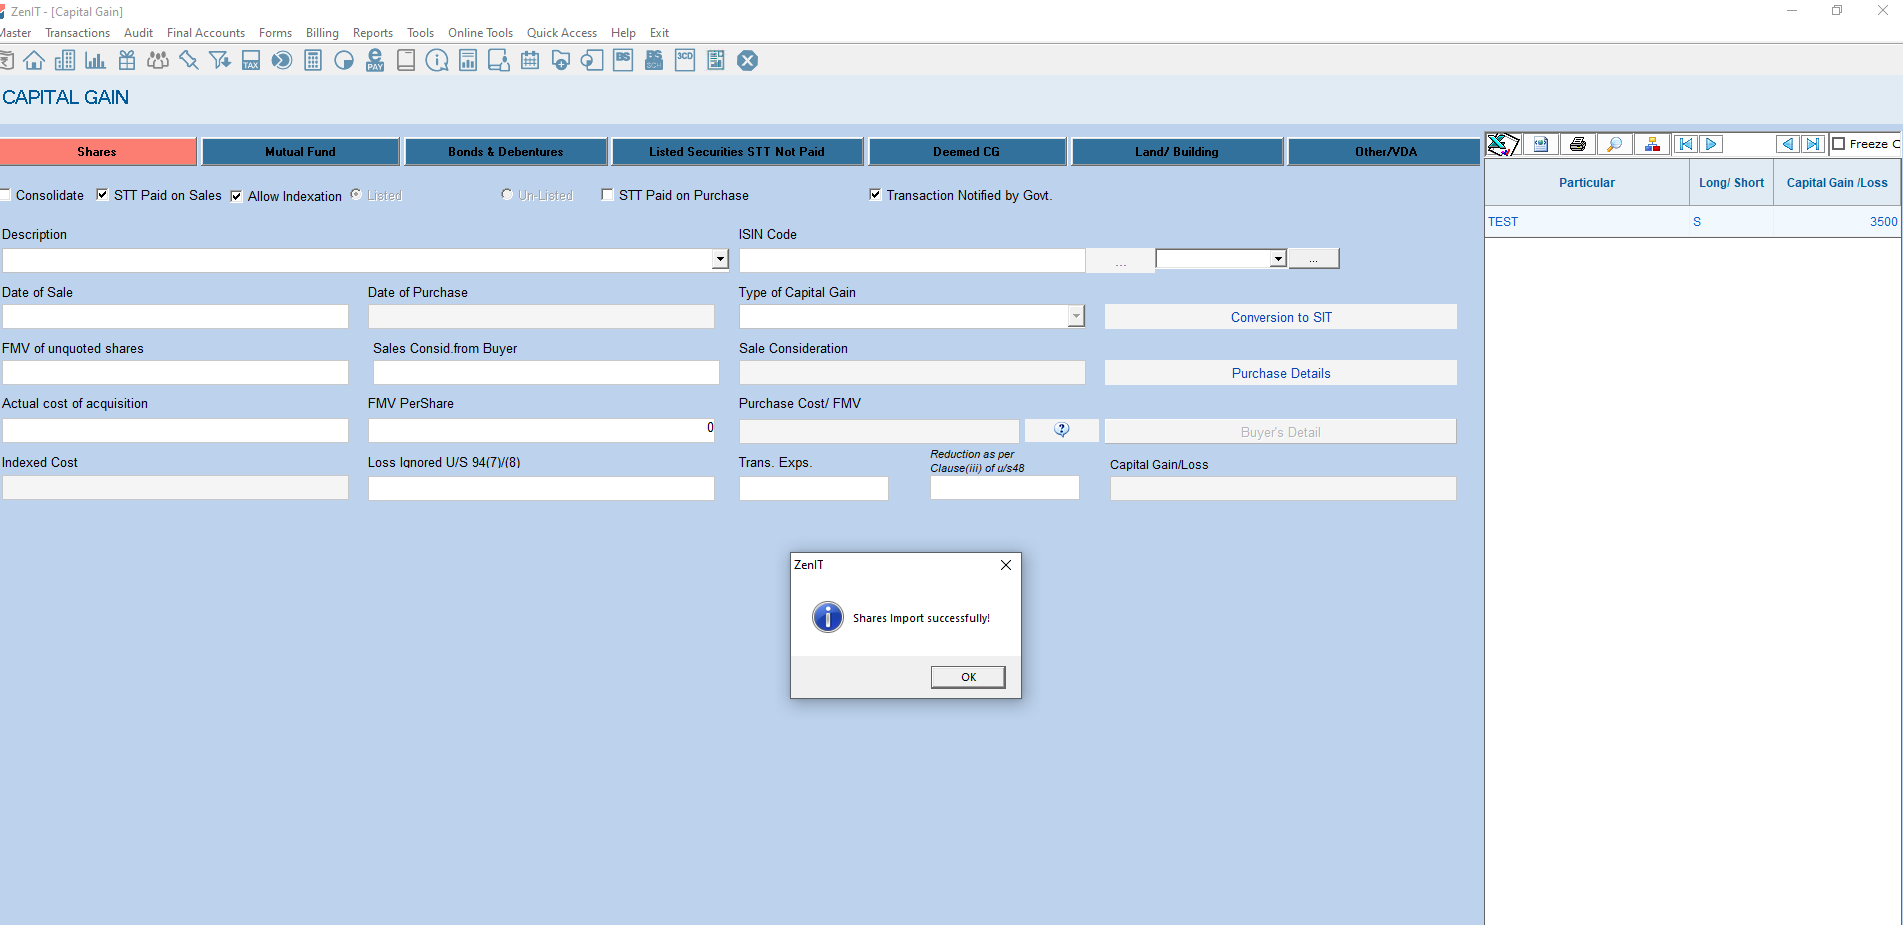Select the TEST row in grid
The image size is (1903, 925).
pos(1692,222)
